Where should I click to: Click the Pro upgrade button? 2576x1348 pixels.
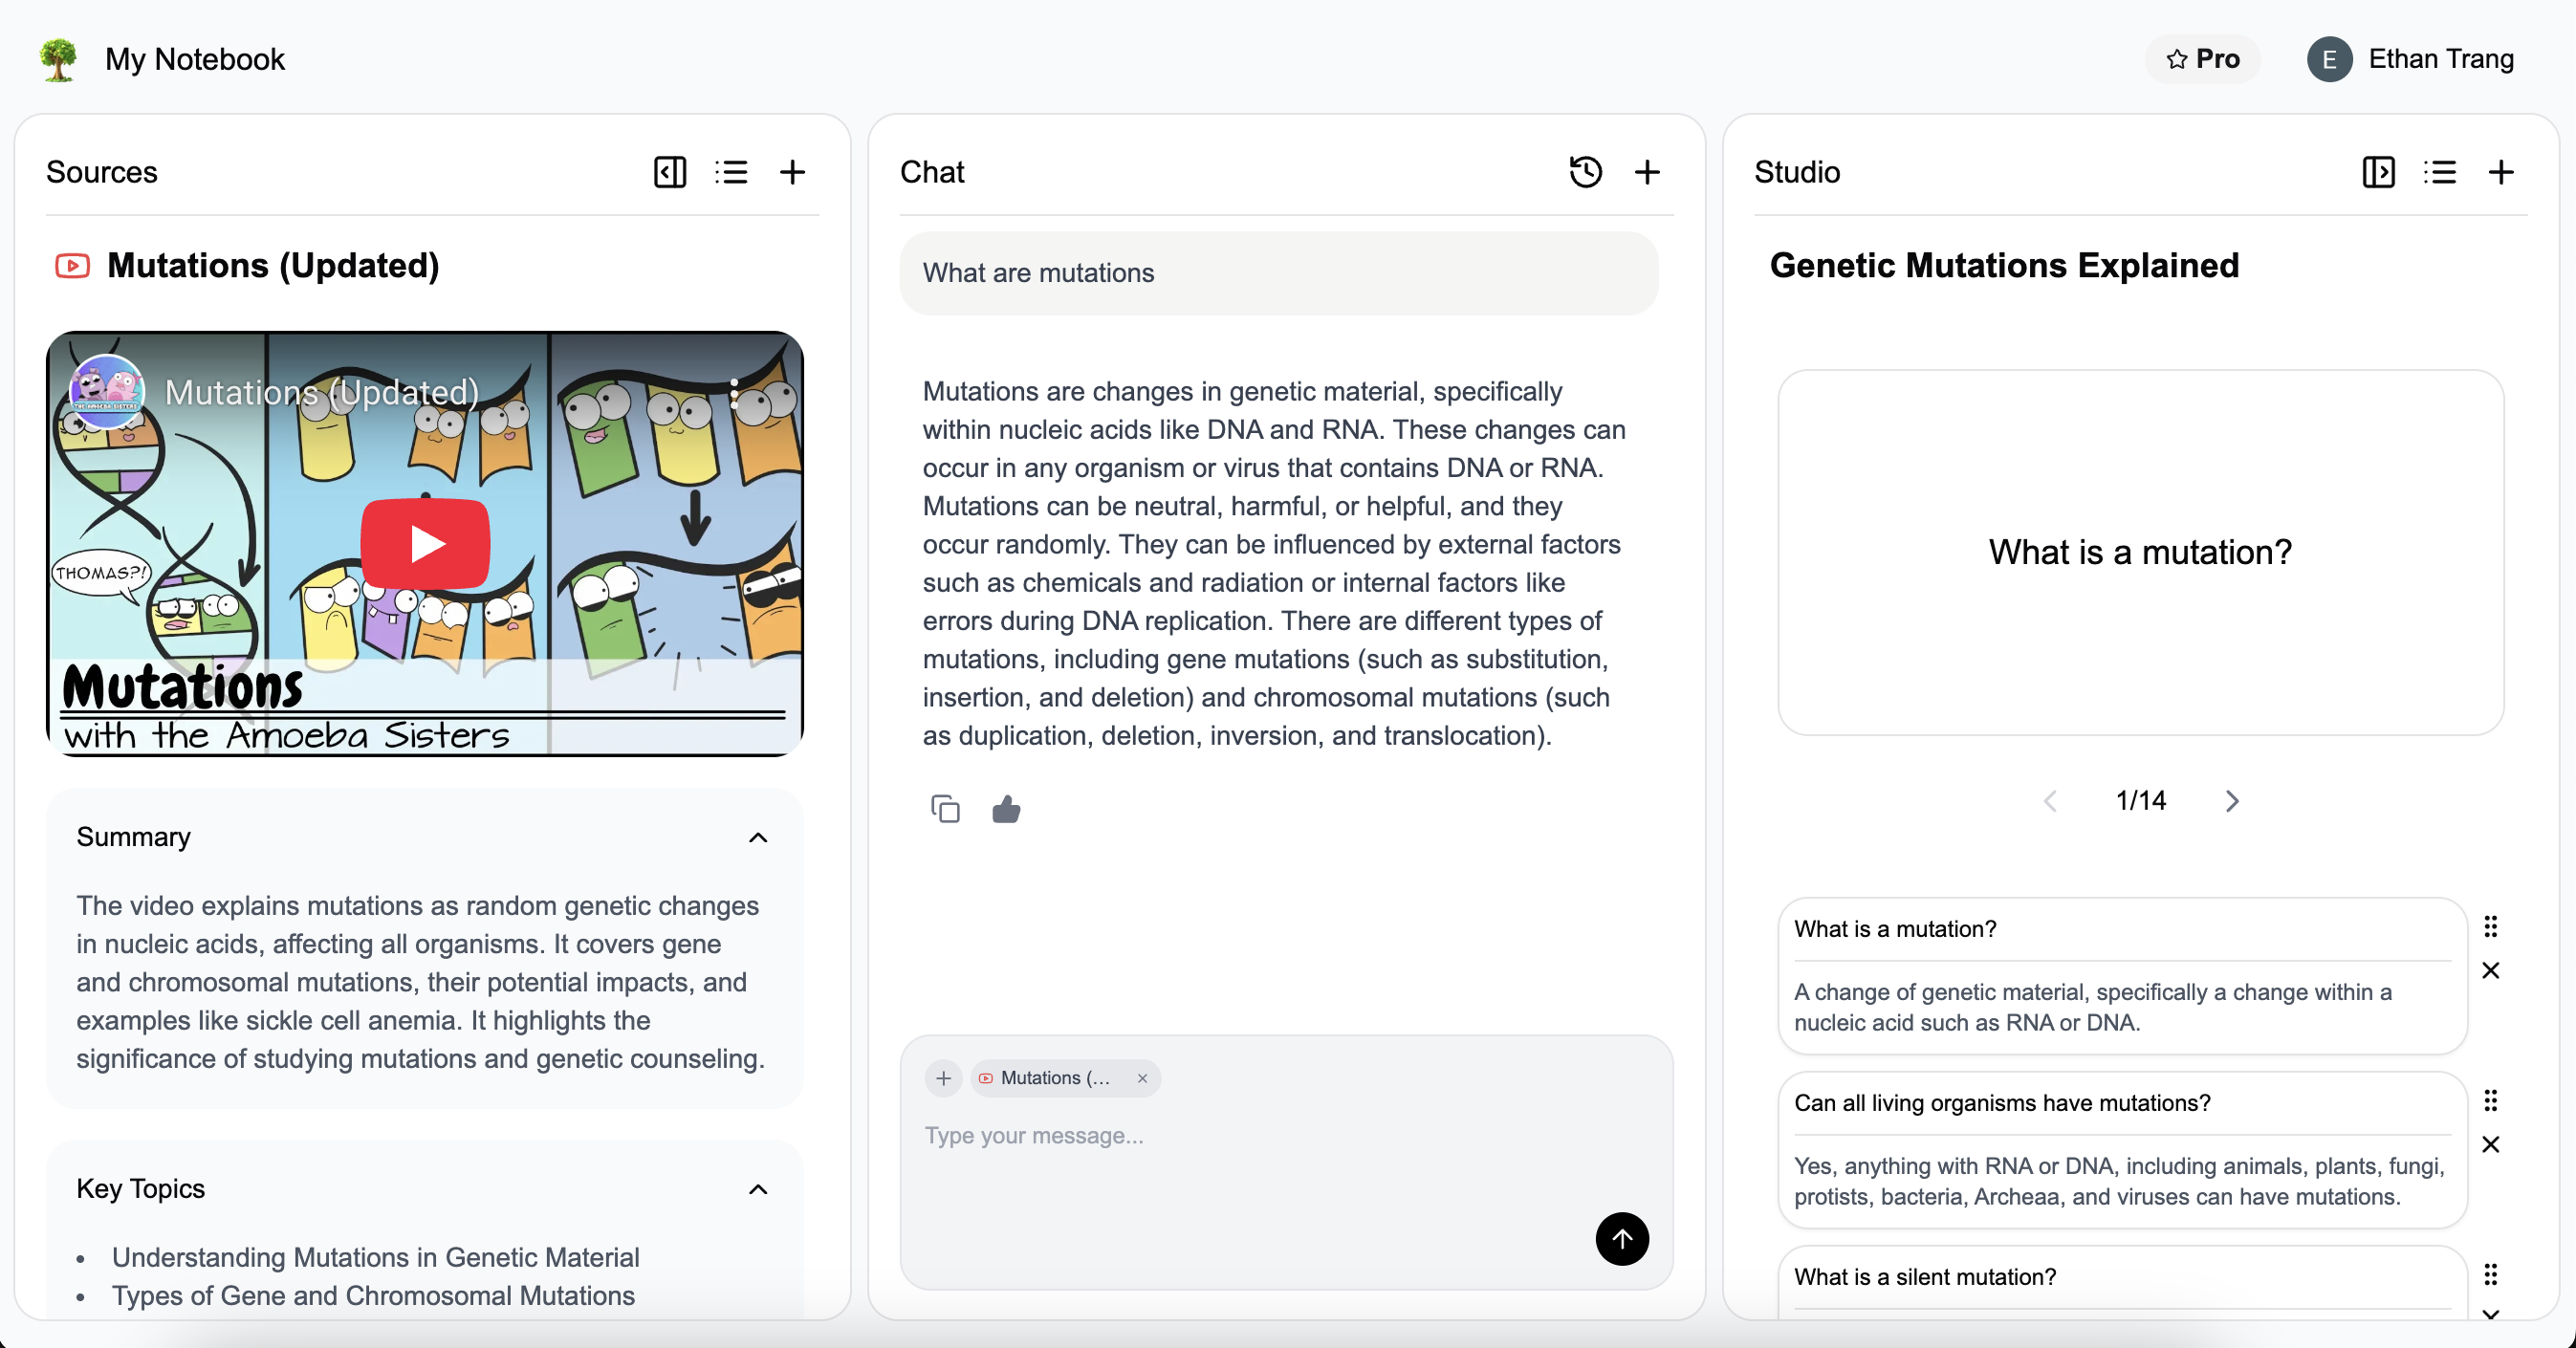(x=2203, y=59)
